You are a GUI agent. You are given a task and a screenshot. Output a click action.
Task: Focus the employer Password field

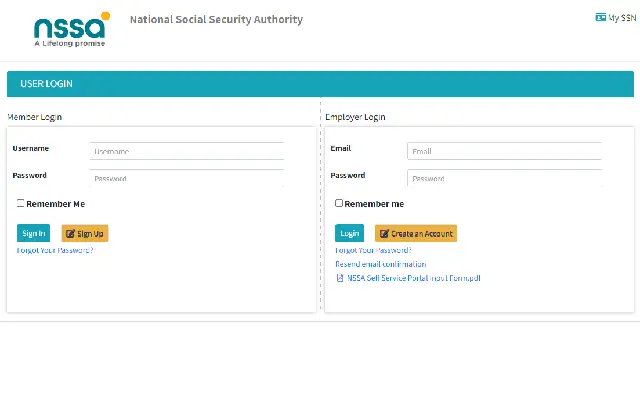pyautogui.click(x=504, y=178)
